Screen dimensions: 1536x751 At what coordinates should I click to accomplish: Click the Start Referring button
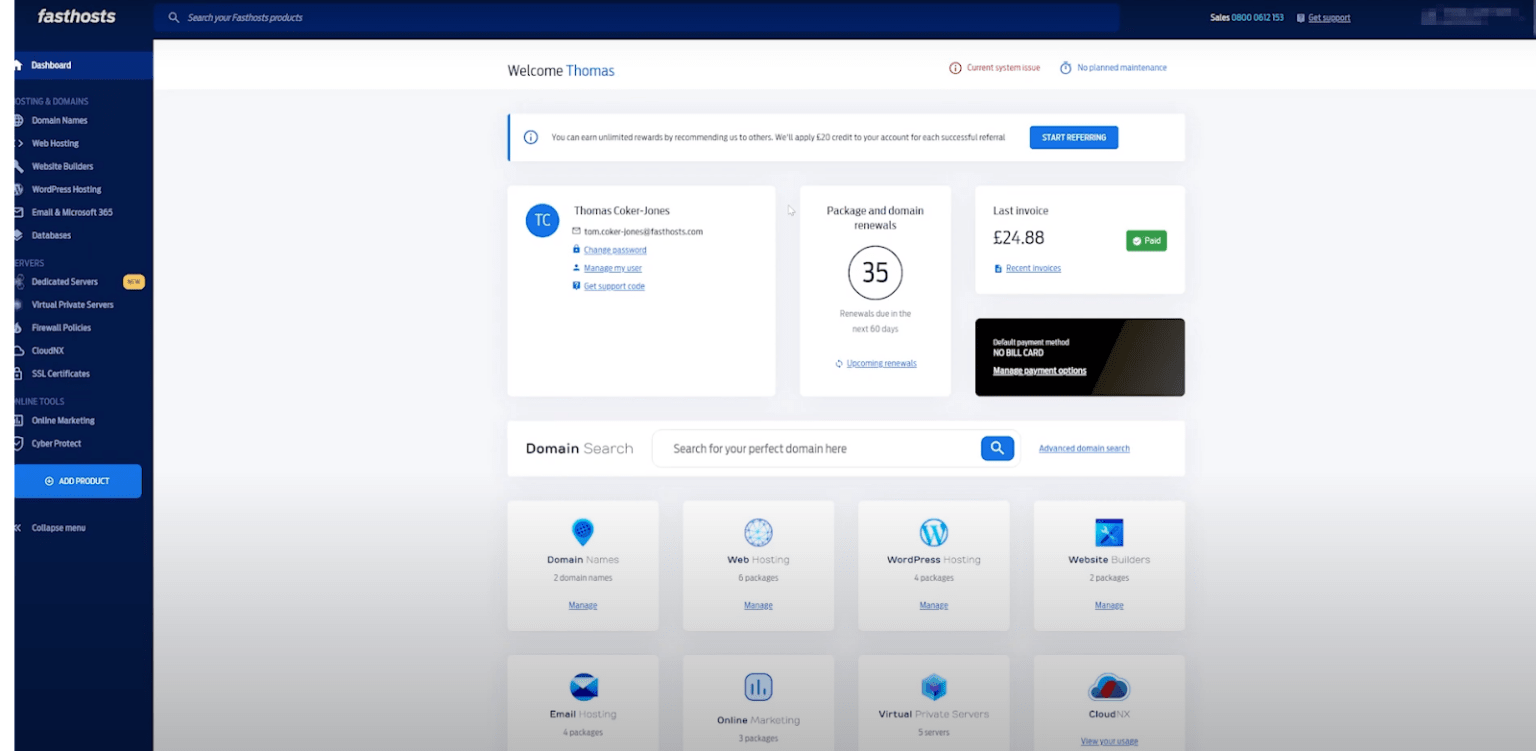1073,137
